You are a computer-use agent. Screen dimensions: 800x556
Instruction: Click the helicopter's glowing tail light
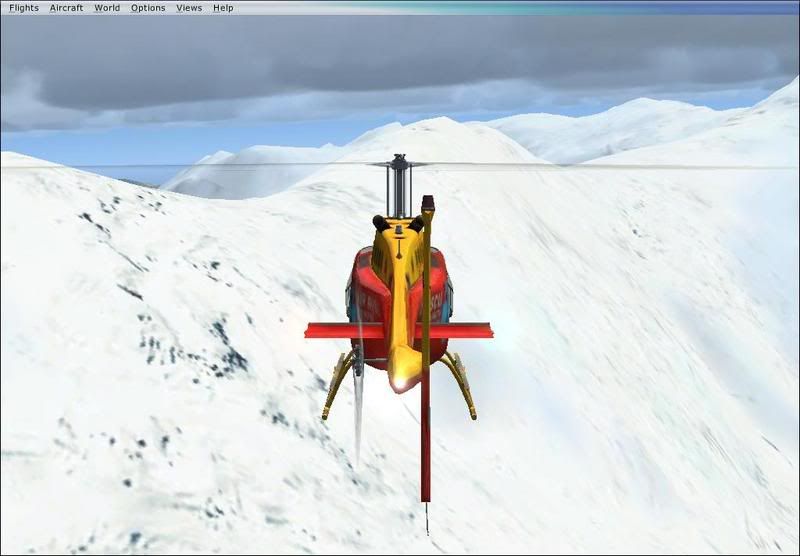400,380
